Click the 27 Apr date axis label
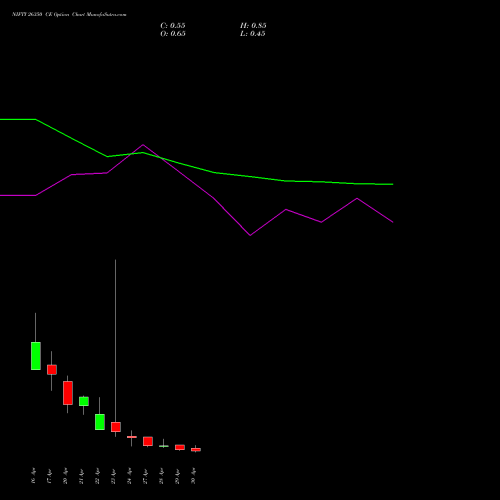The height and width of the screenshot is (500, 500). pos(145,476)
